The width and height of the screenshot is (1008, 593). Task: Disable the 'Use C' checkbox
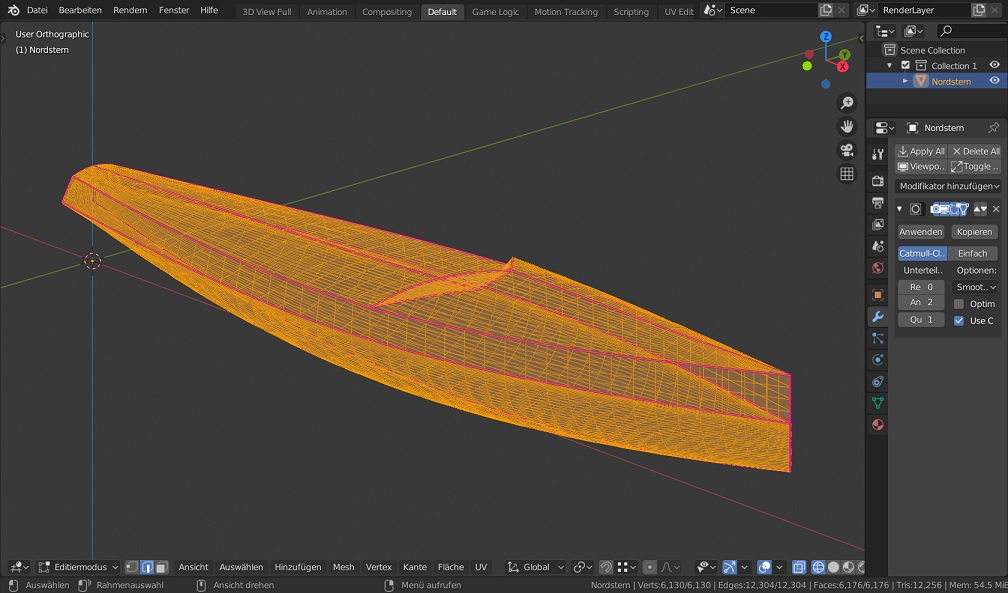click(959, 321)
